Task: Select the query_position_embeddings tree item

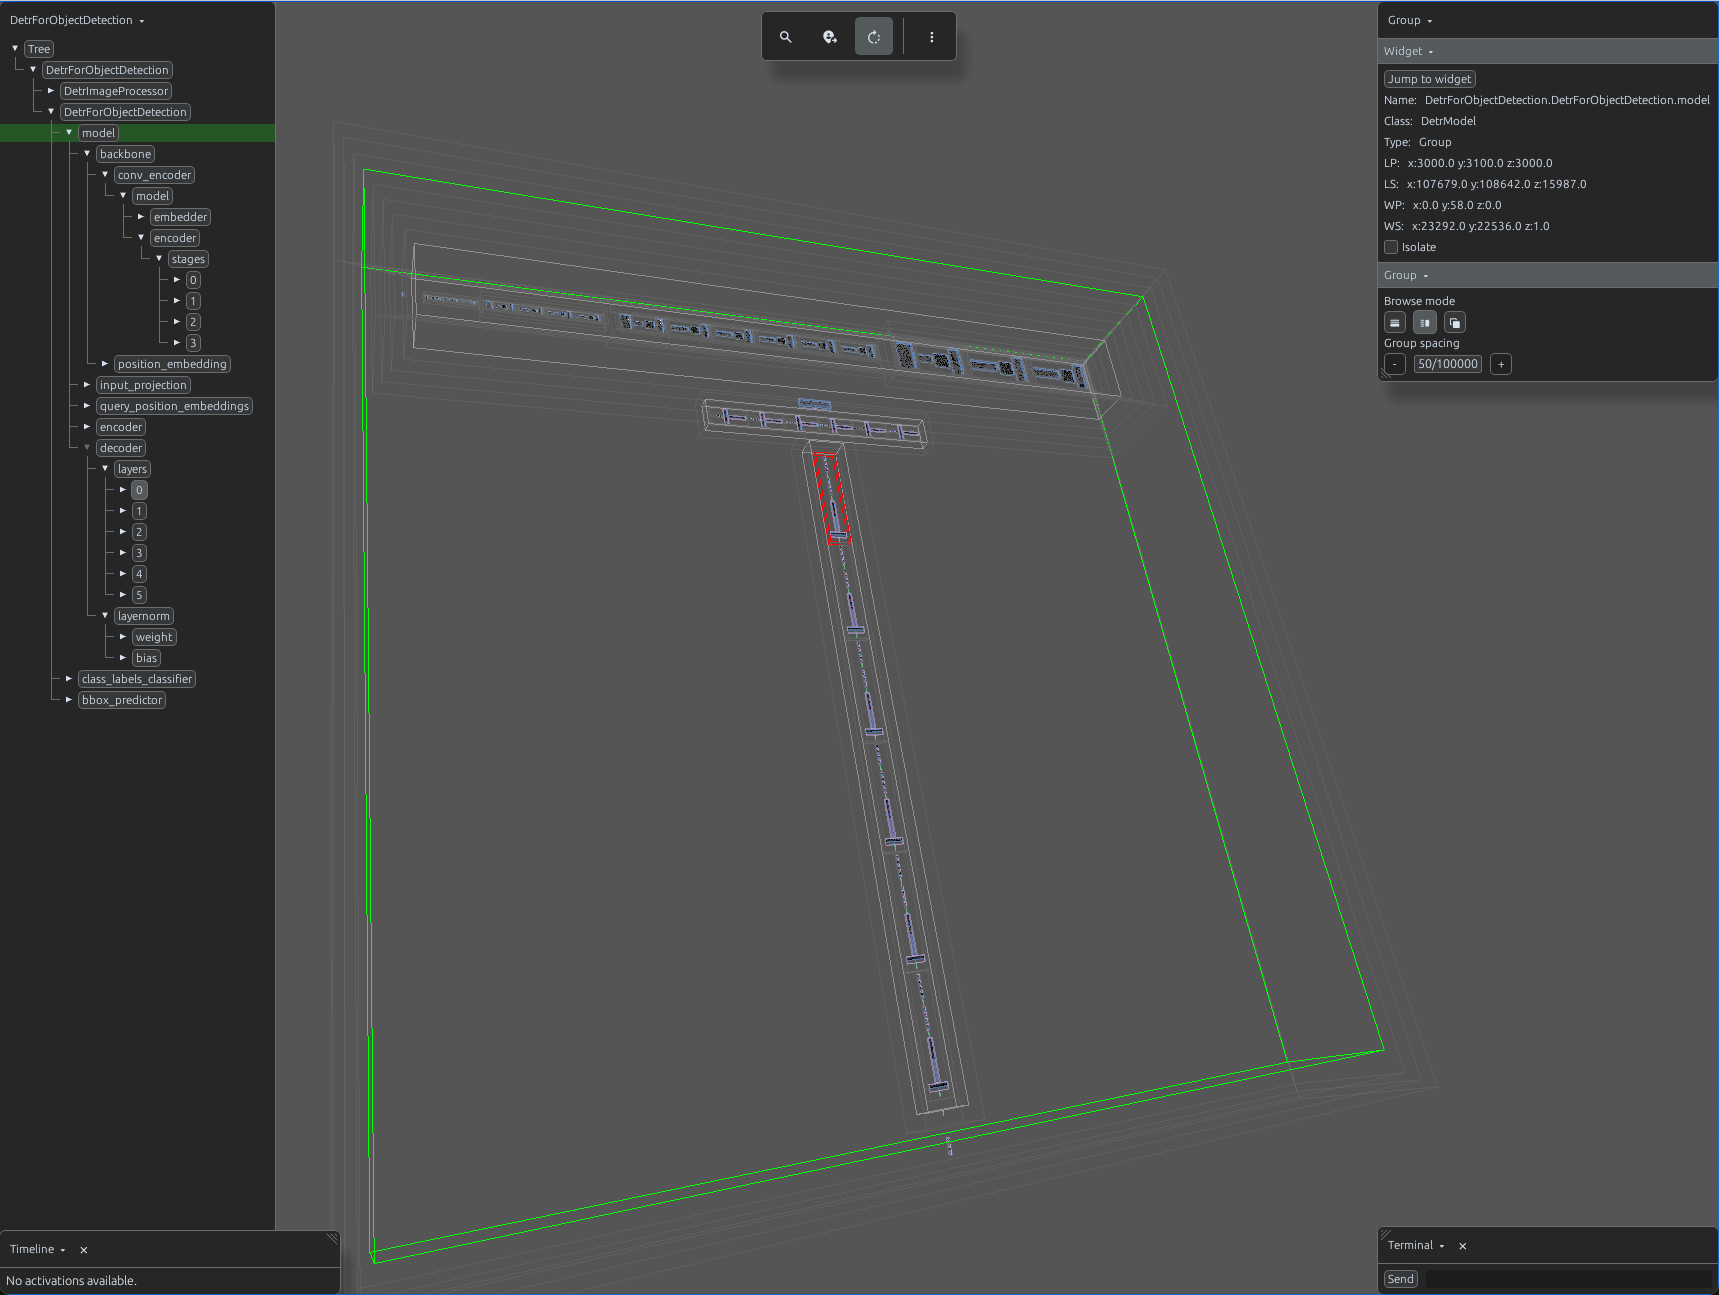Action: click(x=174, y=406)
